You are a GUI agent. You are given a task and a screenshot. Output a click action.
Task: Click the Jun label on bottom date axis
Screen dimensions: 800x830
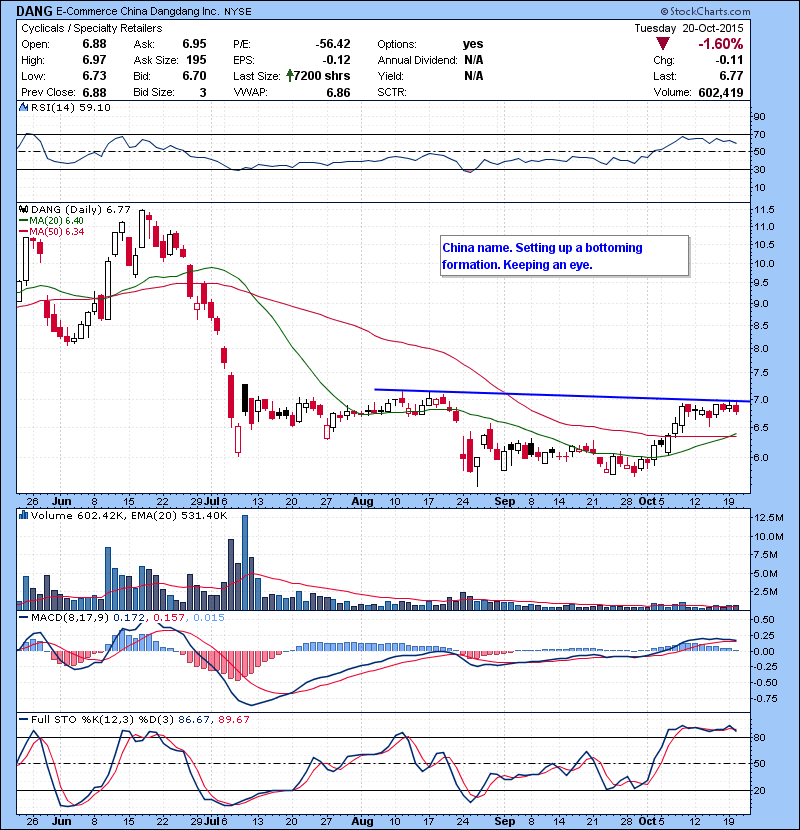click(x=62, y=822)
